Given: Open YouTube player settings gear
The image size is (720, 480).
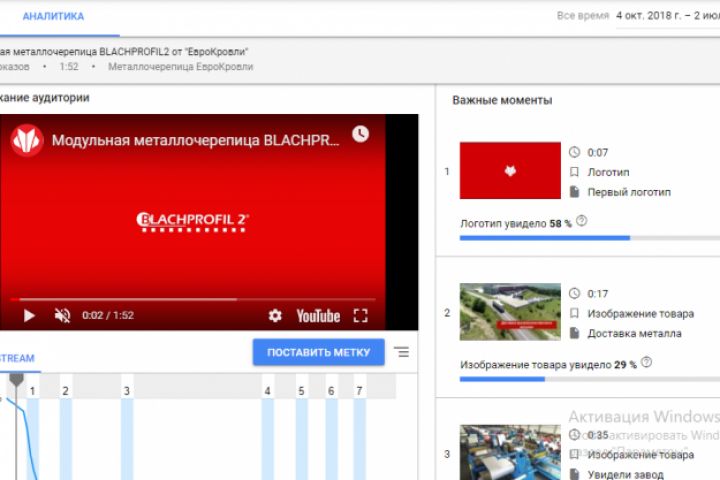Looking at the screenshot, I should (x=275, y=316).
